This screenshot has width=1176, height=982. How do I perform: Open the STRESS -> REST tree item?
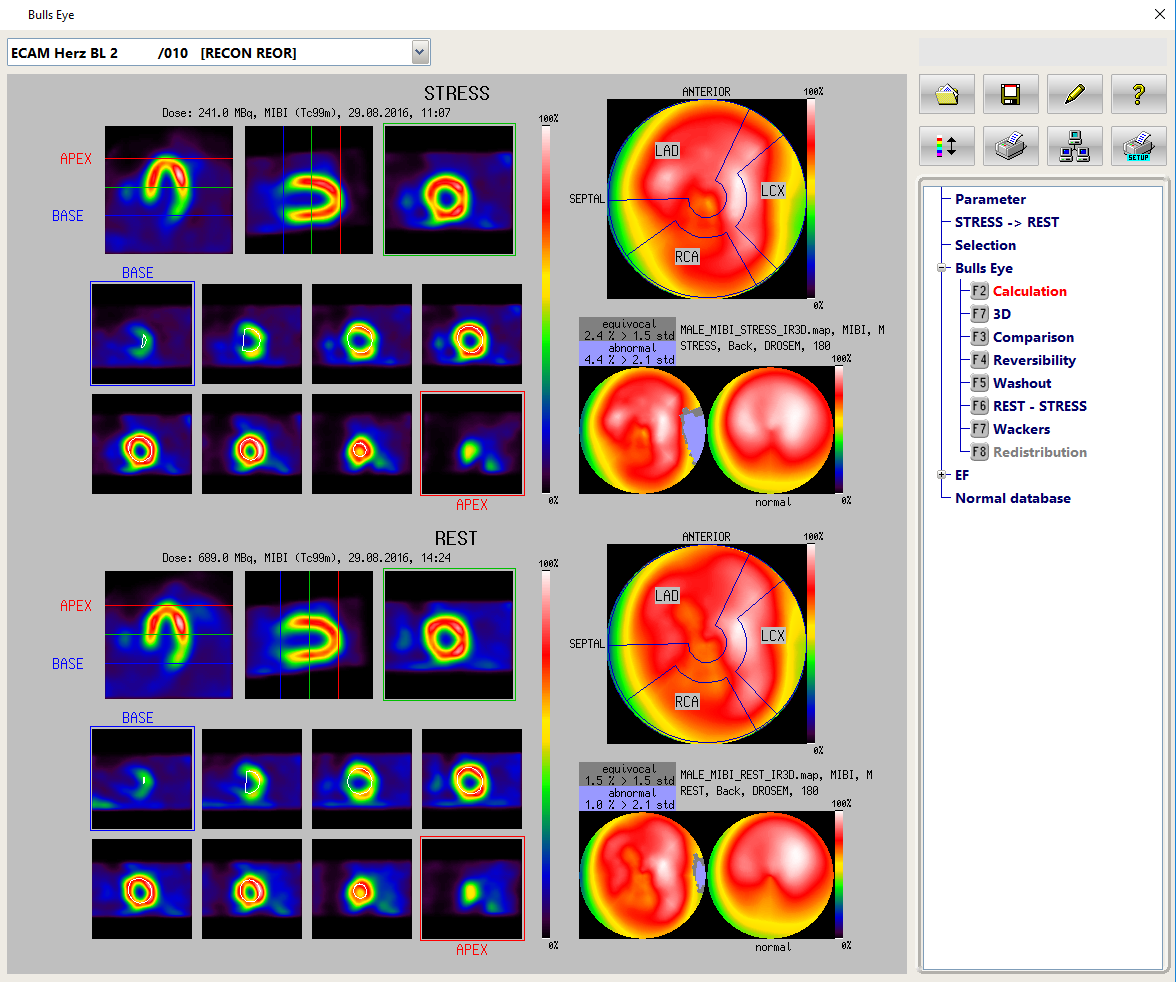tap(1006, 222)
